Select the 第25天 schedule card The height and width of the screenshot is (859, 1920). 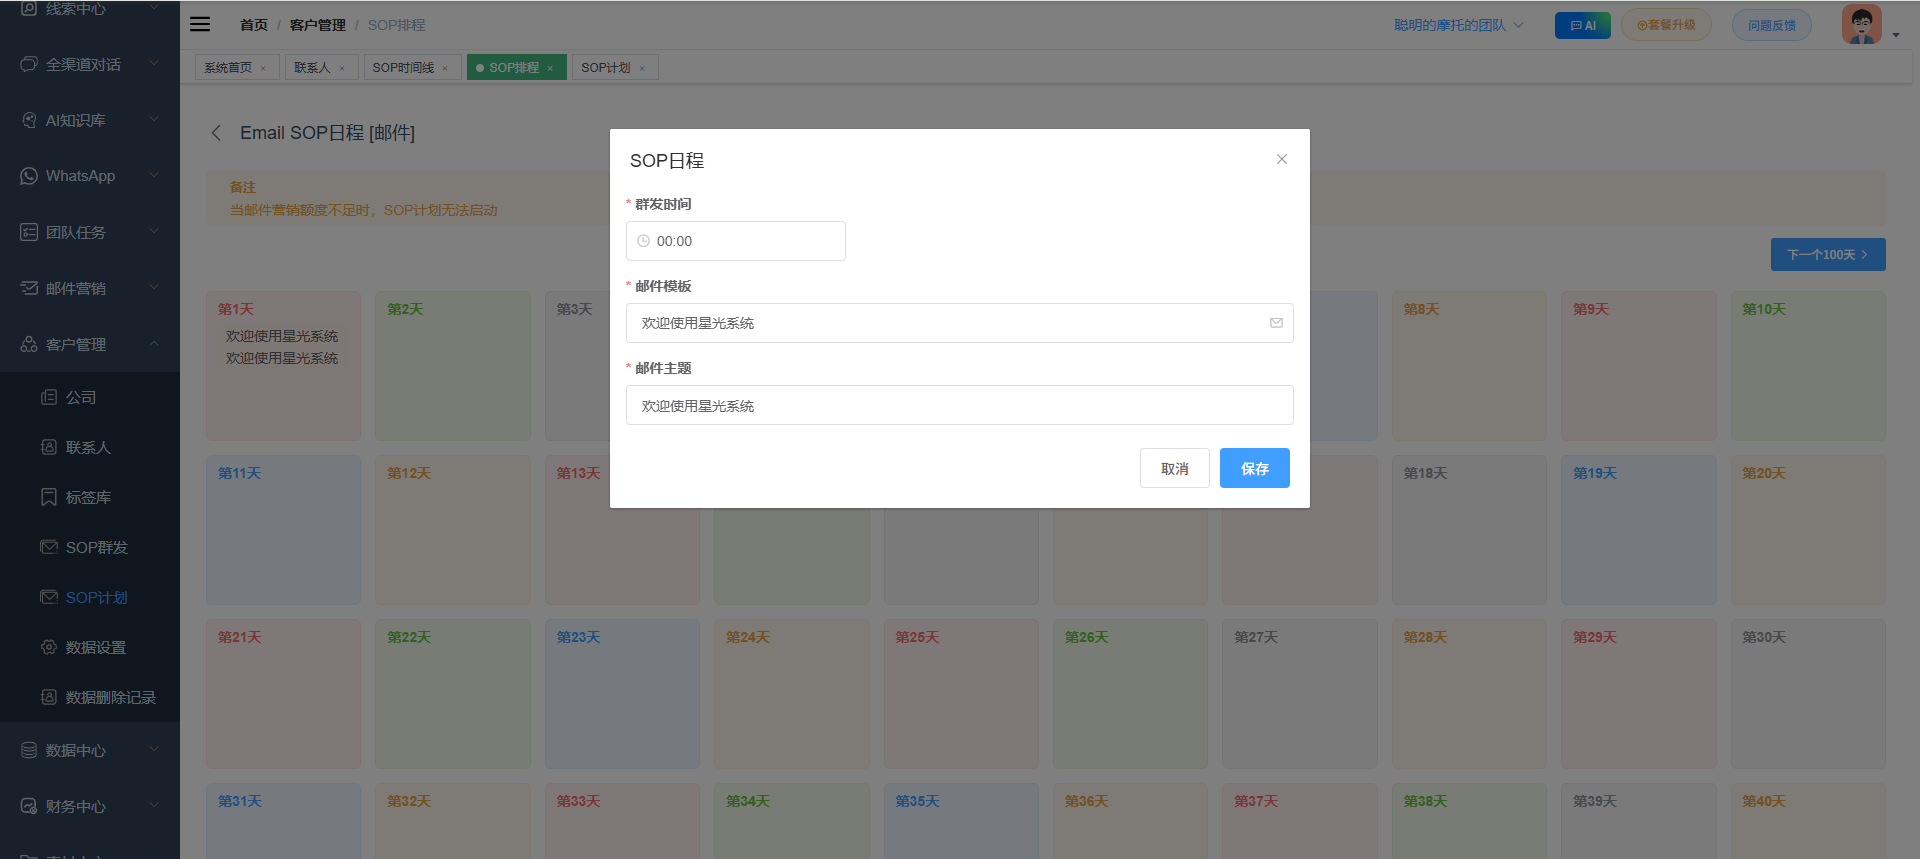[x=961, y=694]
